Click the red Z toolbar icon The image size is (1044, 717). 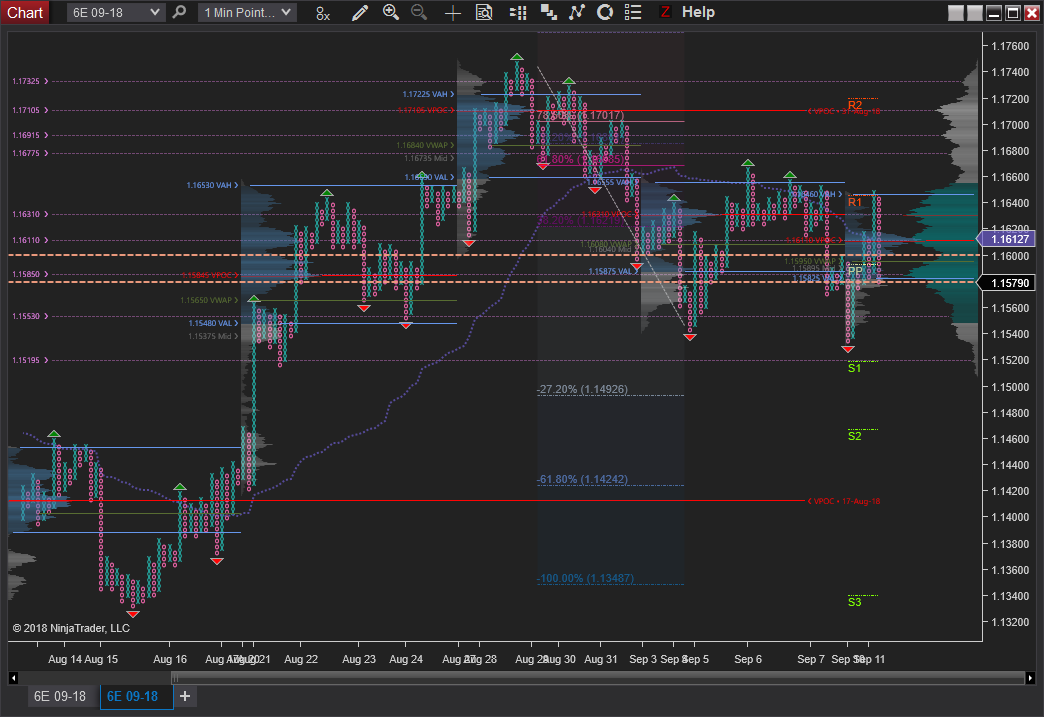pyautogui.click(x=665, y=12)
